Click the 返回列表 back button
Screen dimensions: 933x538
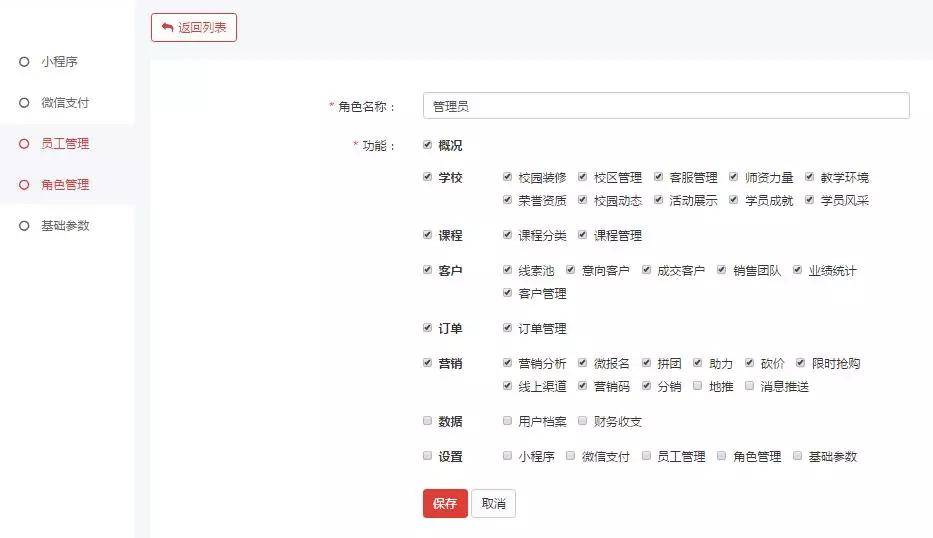click(x=193, y=28)
